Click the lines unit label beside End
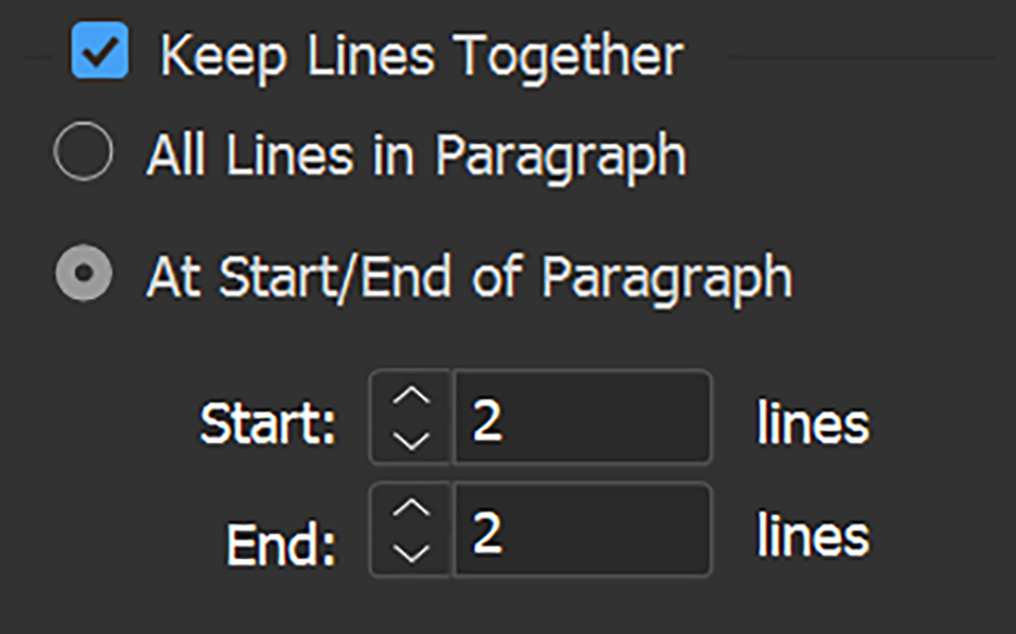Image resolution: width=1016 pixels, height=634 pixels. (812, 536)
